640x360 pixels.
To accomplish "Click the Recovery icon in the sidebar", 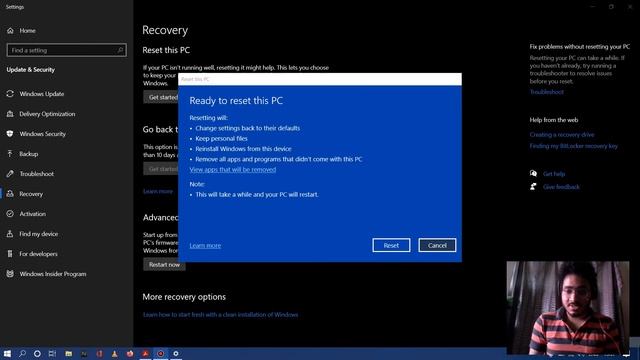I will (x=10, y=194).
